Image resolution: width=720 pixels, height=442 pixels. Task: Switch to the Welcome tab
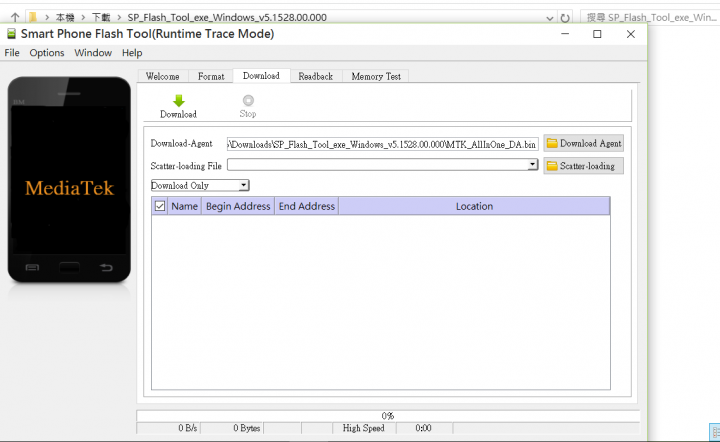163,76
